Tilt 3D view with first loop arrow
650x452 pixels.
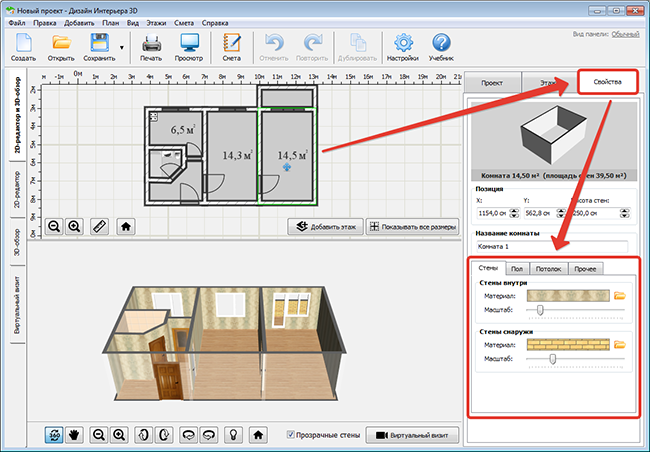tap(189, 435)
